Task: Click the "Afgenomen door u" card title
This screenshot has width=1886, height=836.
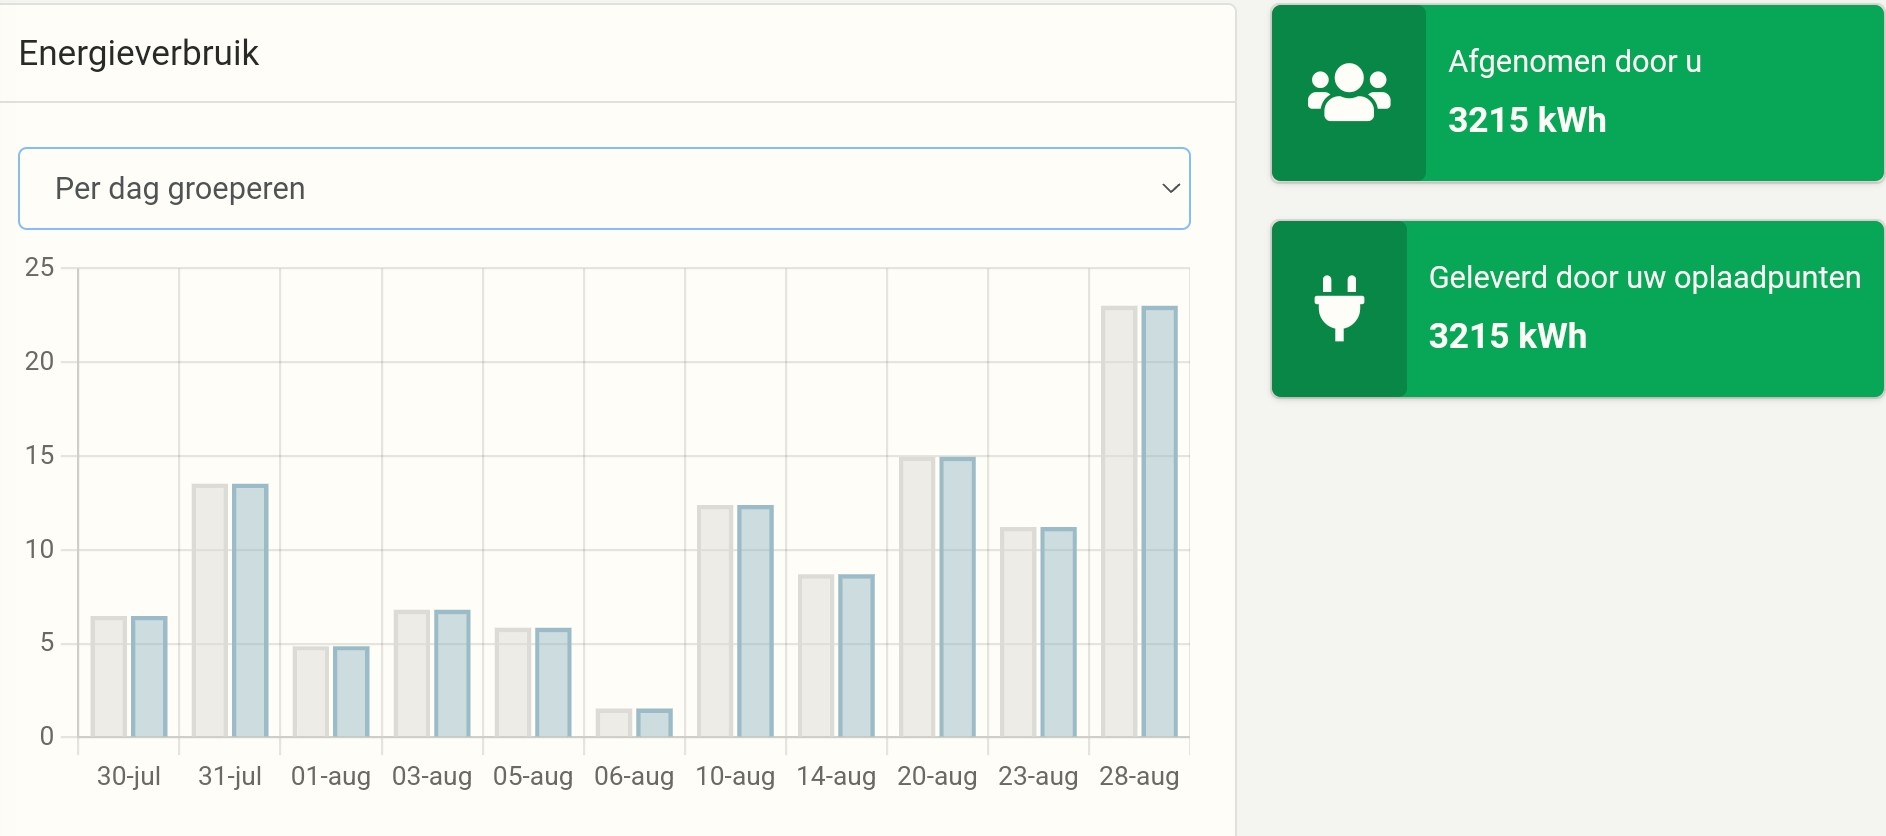Action: pyautogui.click(x=1574, y=62)
